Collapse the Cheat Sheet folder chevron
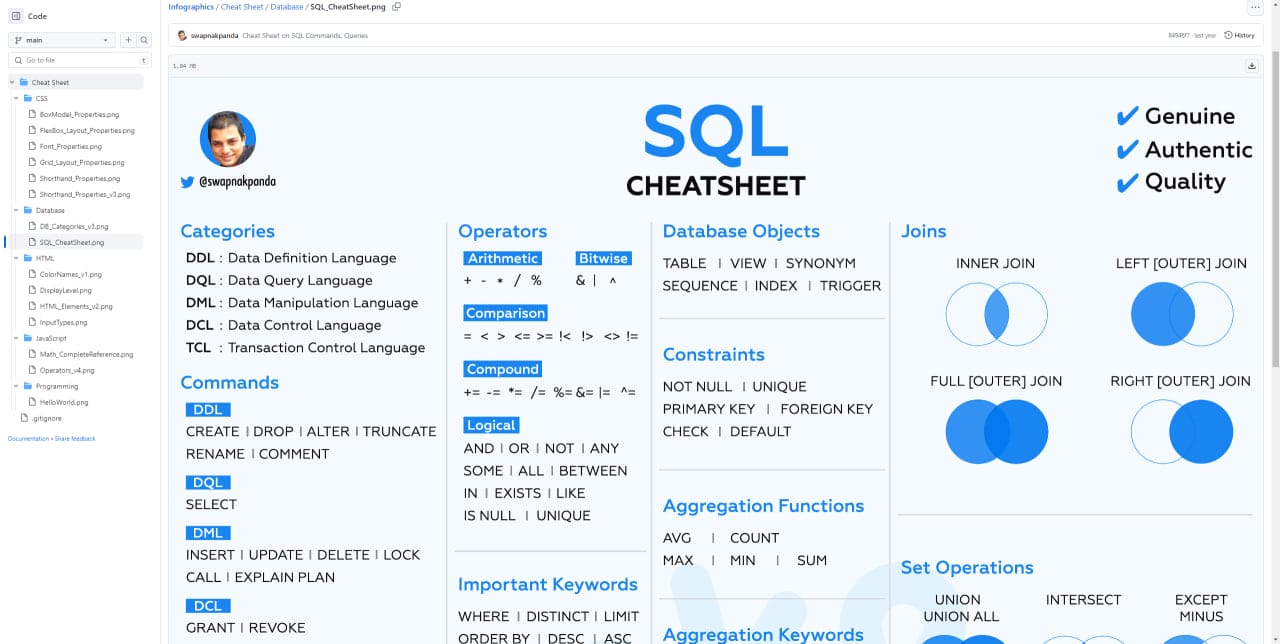Image resolution: width=1280 pixels, height=644 pixels. coord(12,82)
